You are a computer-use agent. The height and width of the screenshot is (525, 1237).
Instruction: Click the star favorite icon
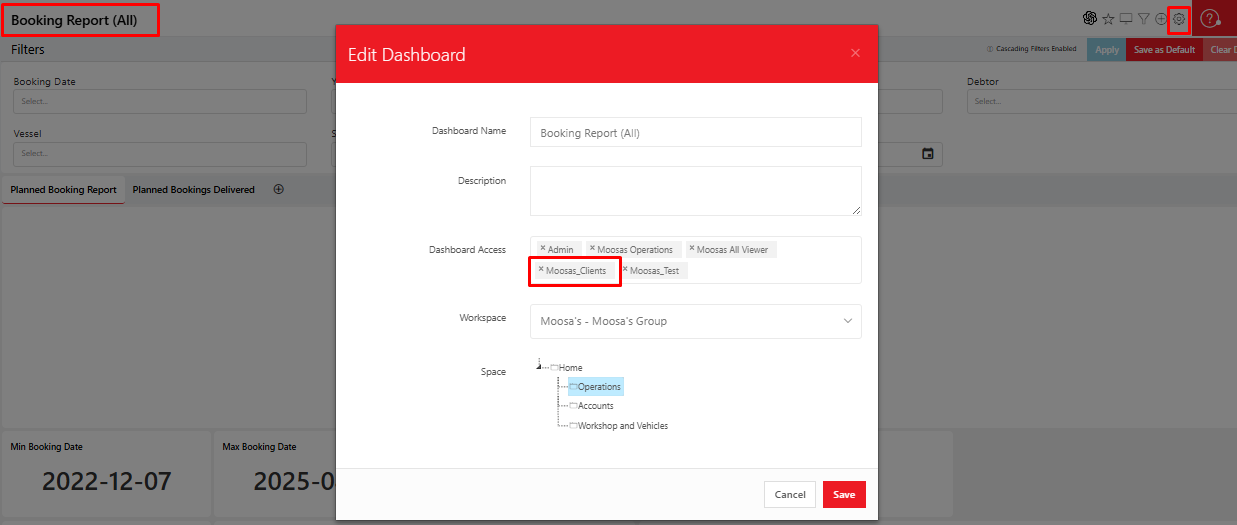[1108, 19]
